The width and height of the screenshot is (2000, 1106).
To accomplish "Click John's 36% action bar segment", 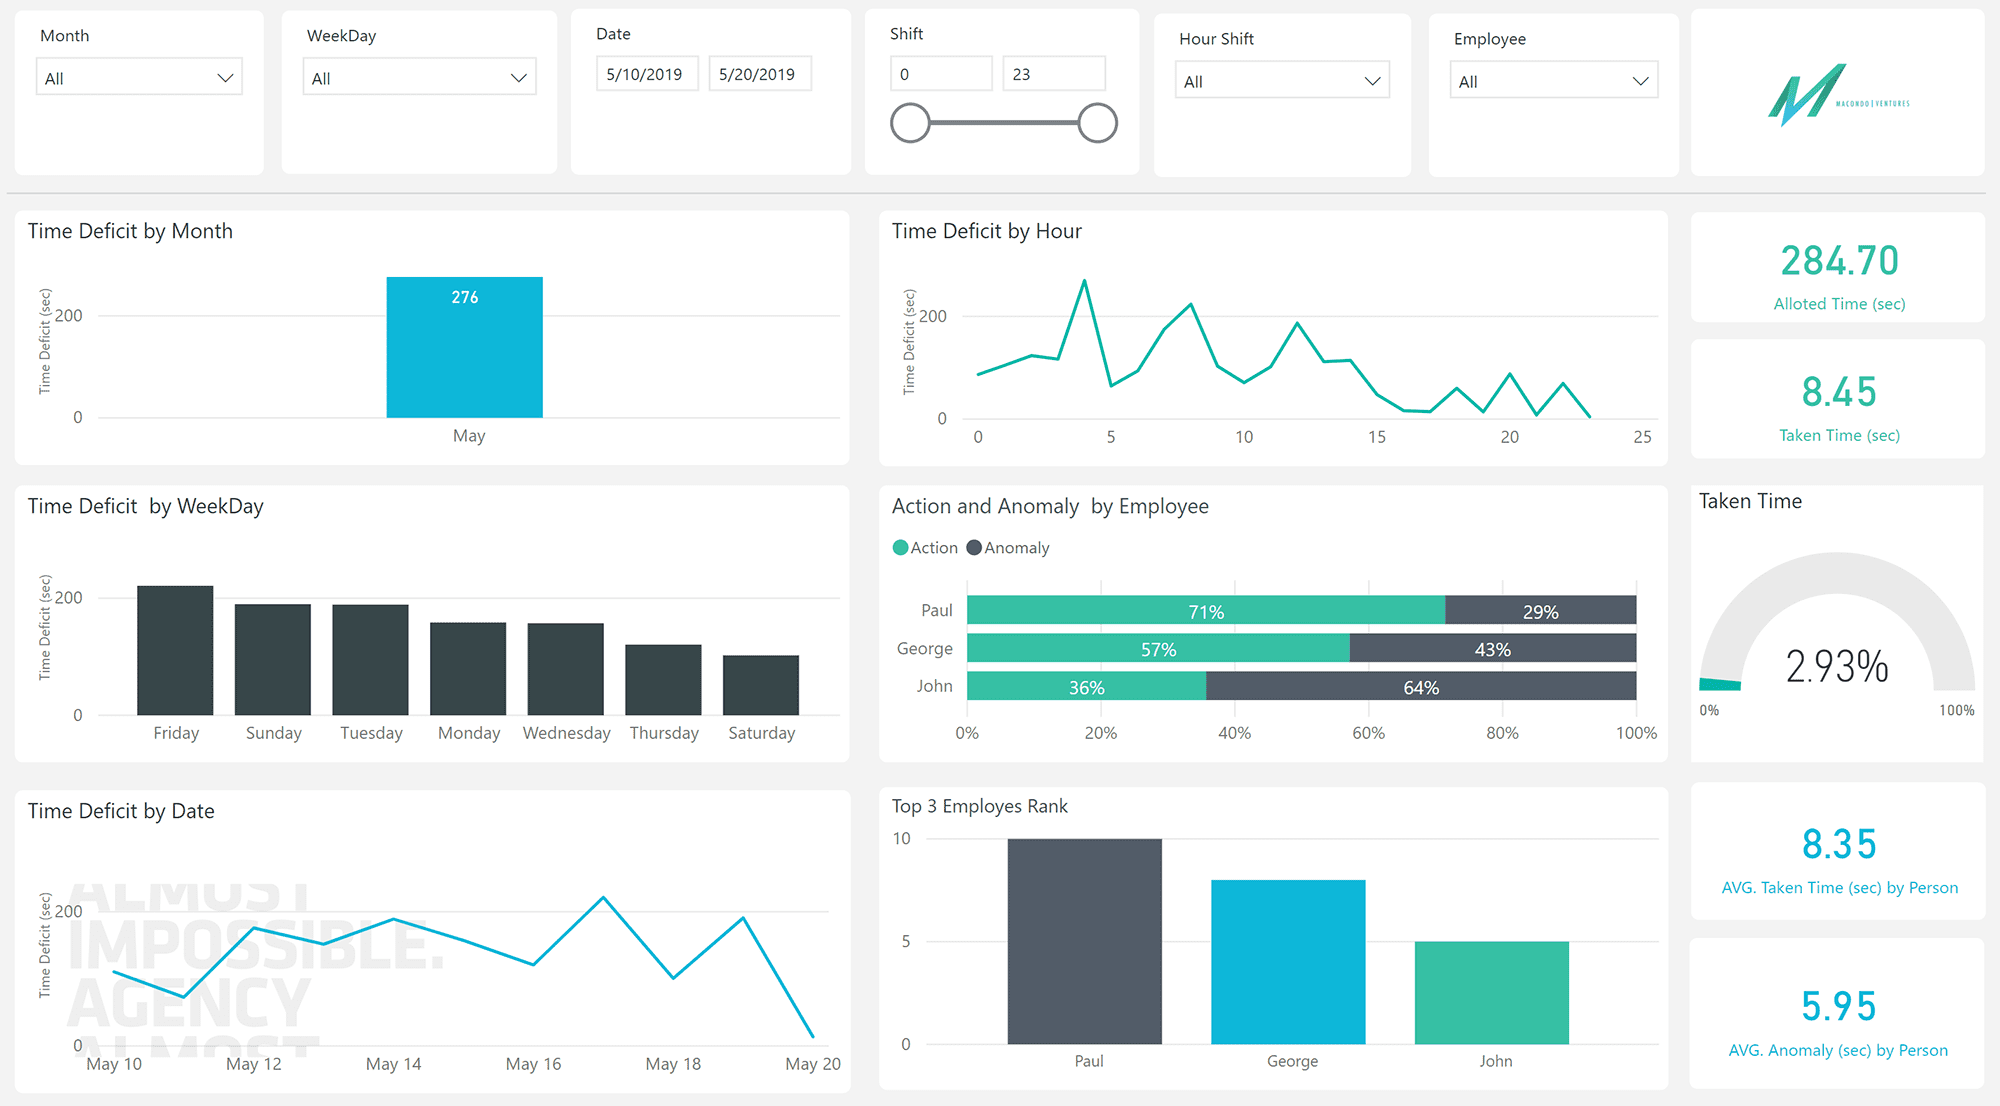I will 1086,686.
